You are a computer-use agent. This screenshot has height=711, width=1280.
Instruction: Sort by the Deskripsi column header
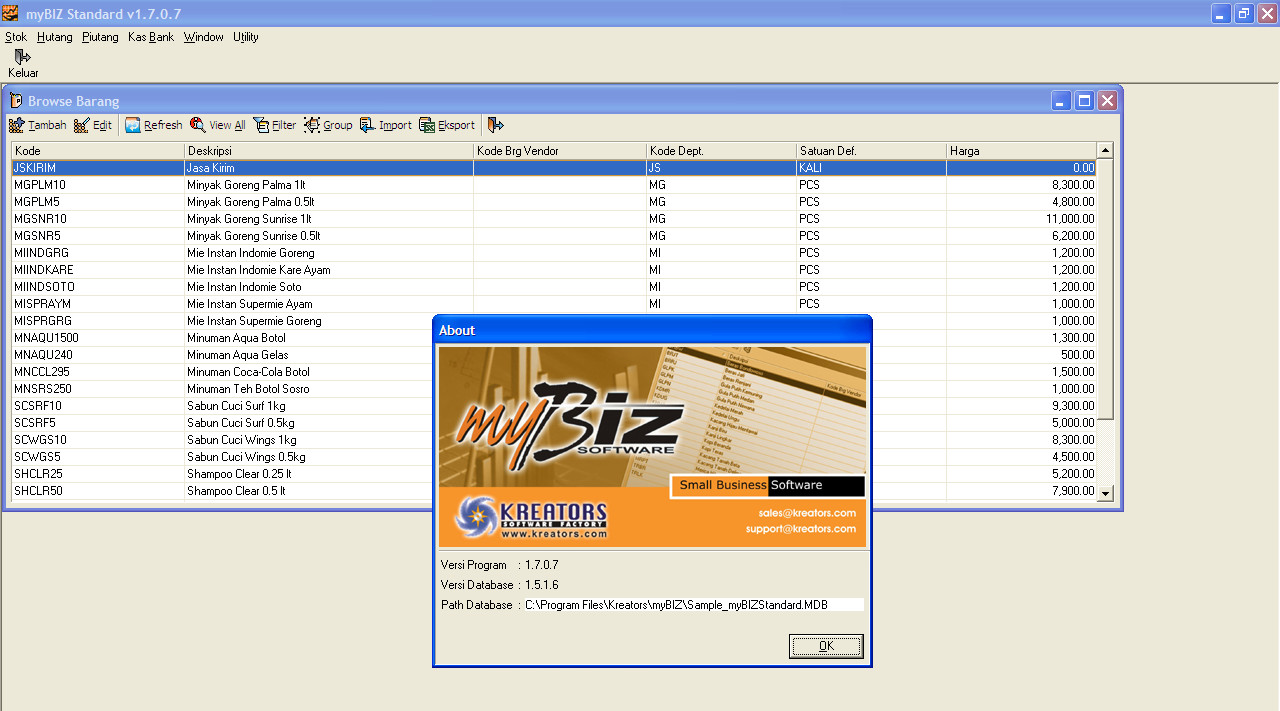tap(329, 151)
